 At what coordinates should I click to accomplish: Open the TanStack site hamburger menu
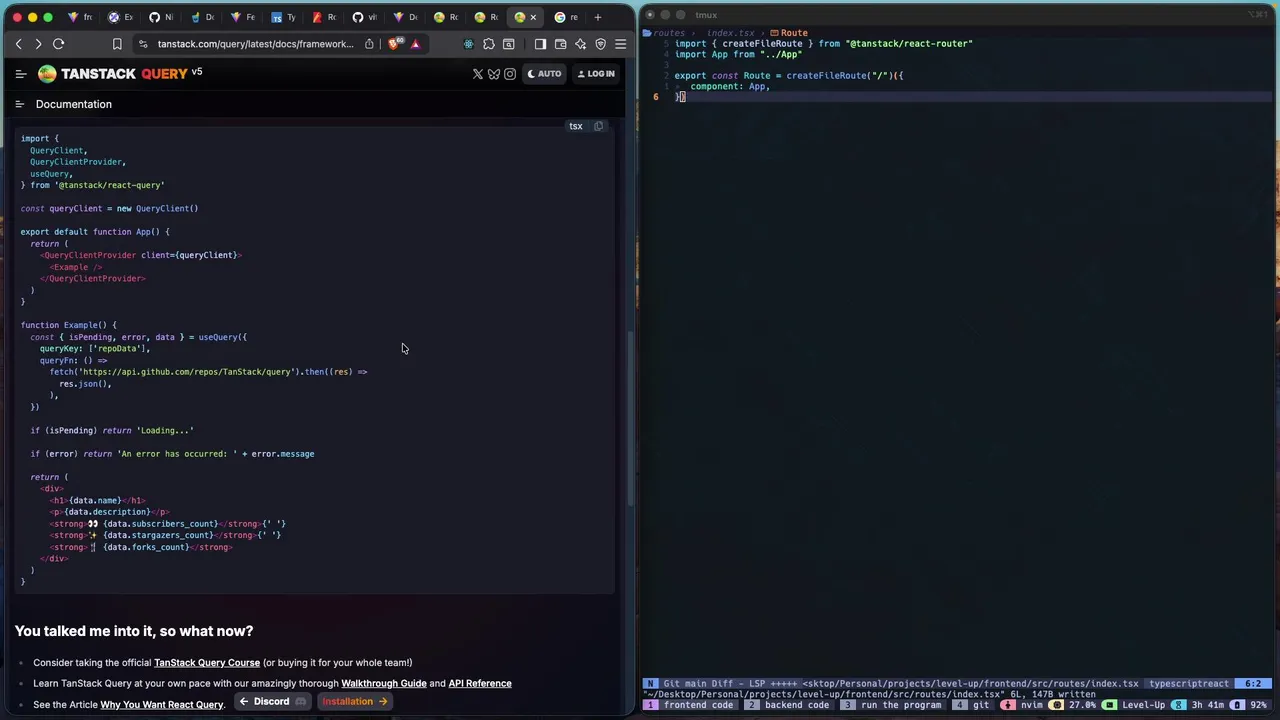tap(20, 73)
